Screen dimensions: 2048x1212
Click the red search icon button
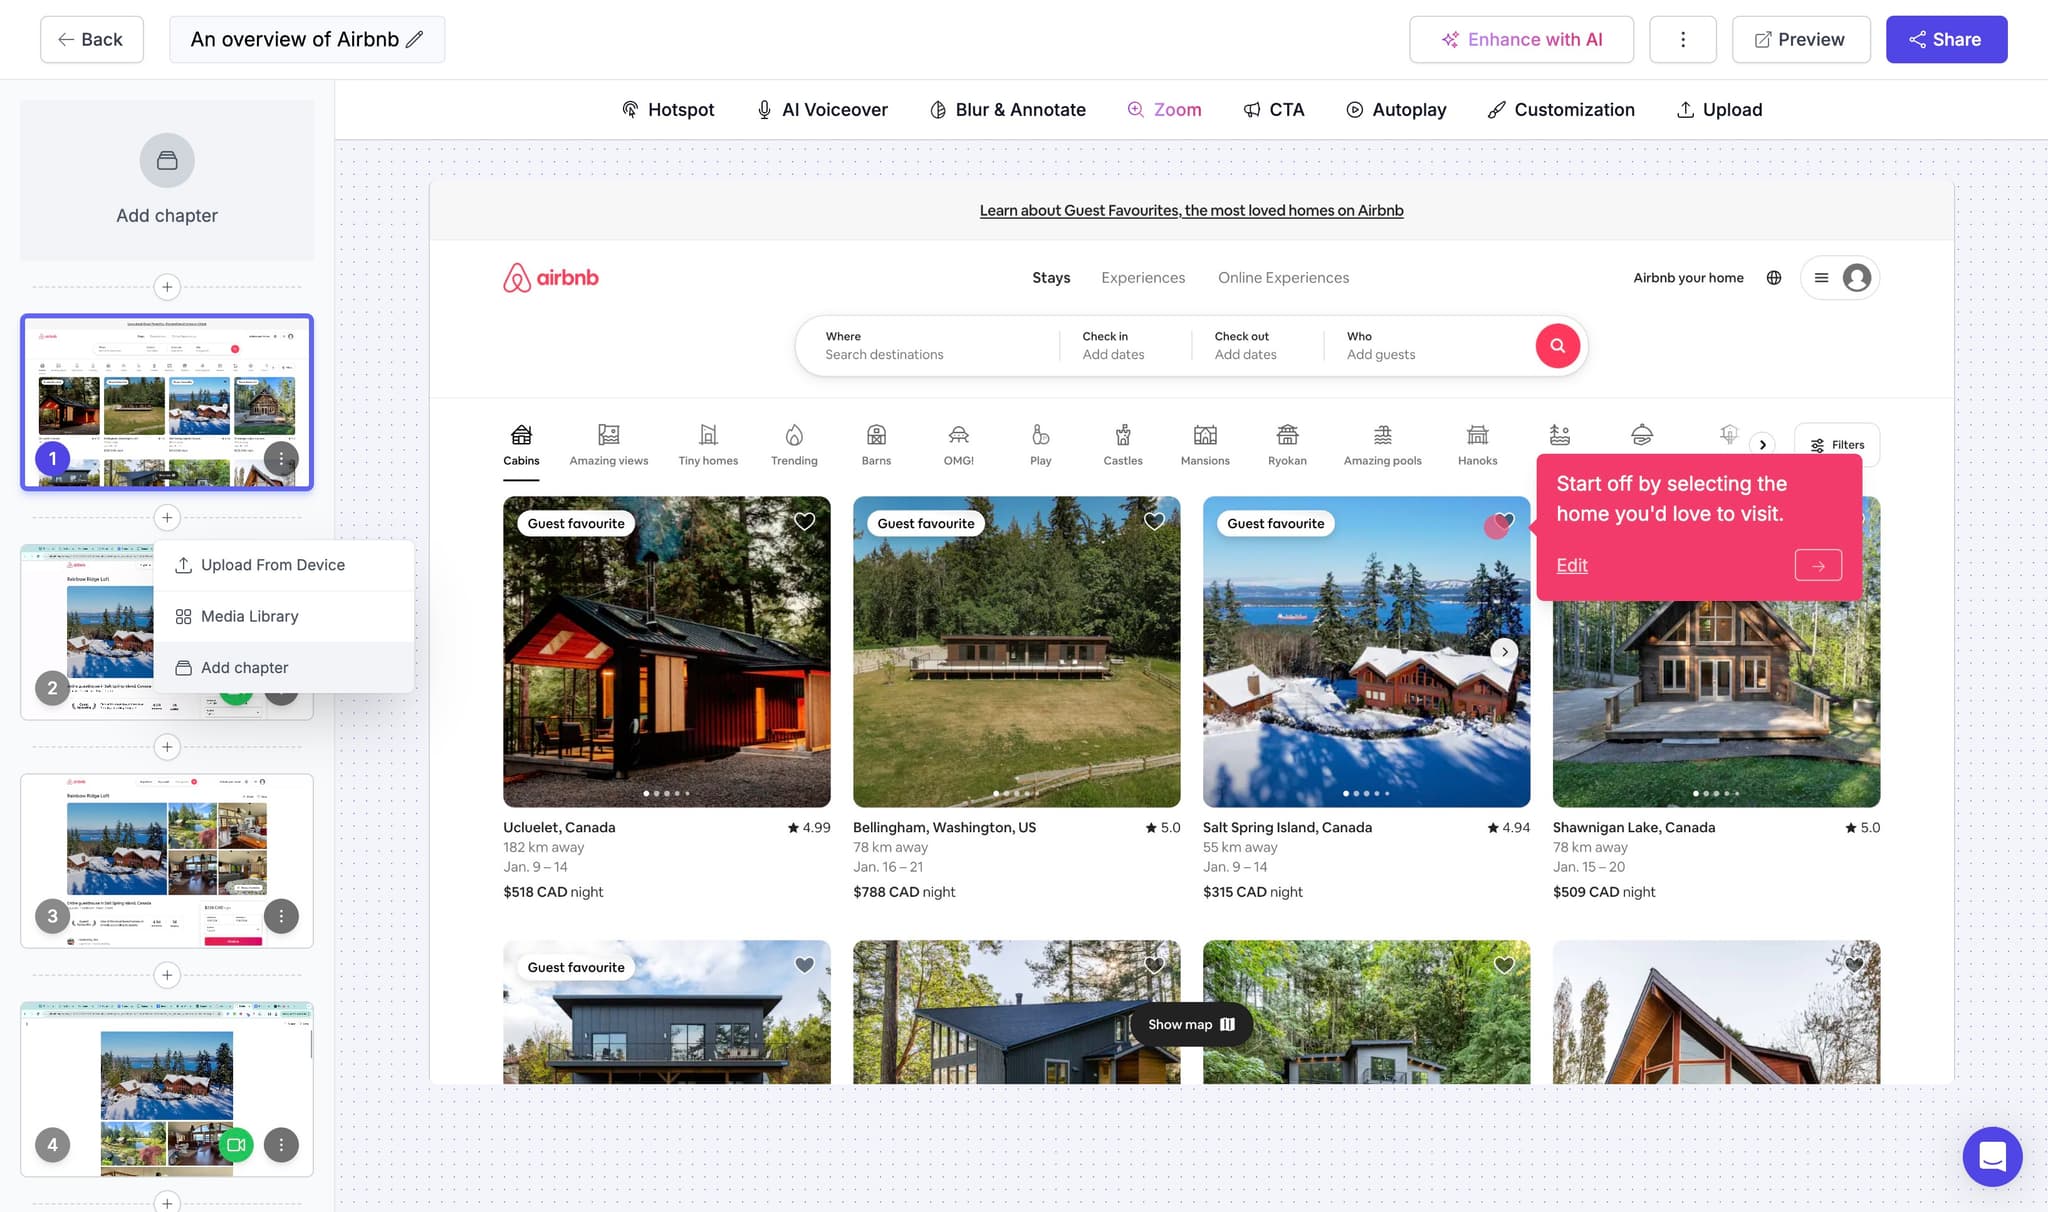(1557, 346)
